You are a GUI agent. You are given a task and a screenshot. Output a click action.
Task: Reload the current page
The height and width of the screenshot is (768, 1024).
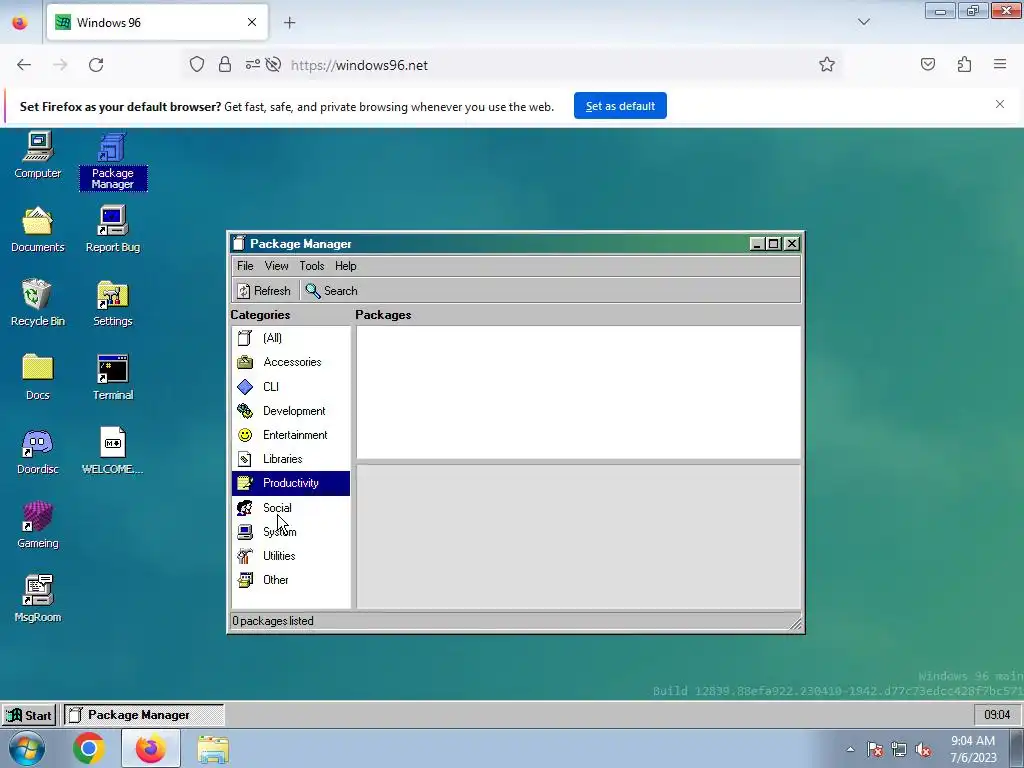click(96, 65)
